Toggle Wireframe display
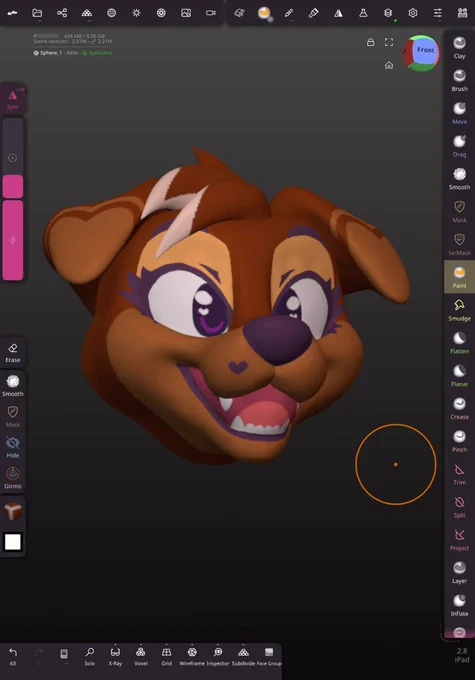The height and width of the screenshot is (680, 475). [192, 656]
